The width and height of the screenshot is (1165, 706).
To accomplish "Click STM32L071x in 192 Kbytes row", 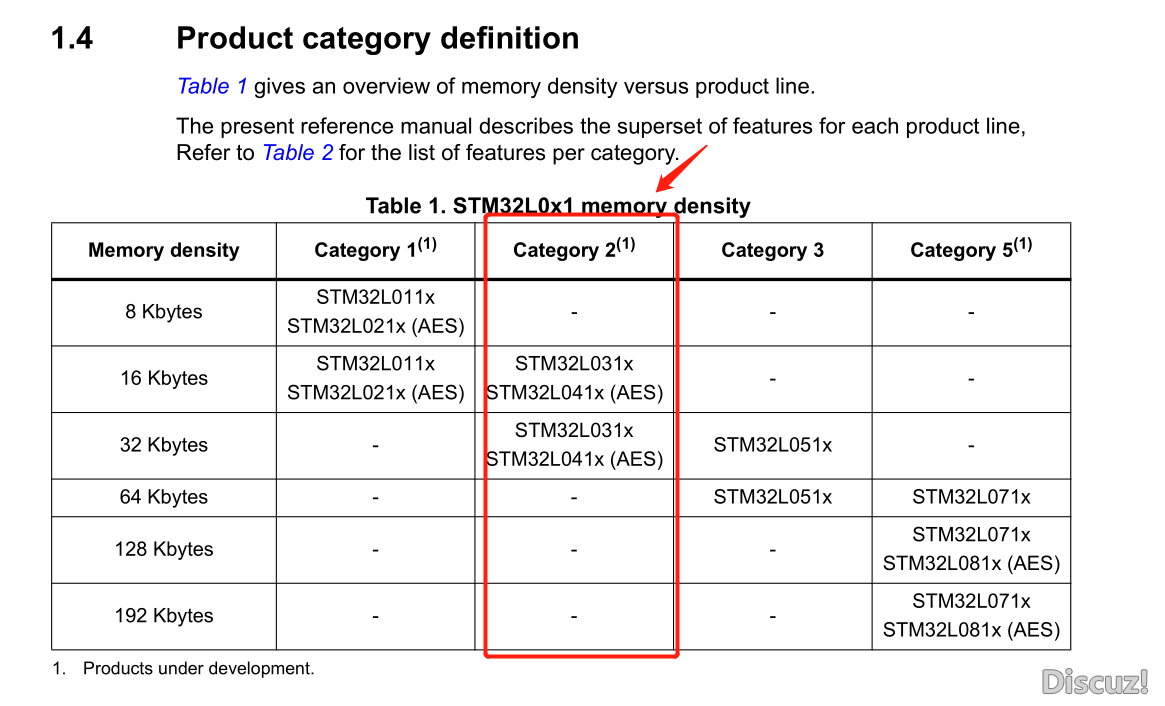I will [x=971, y=601].
